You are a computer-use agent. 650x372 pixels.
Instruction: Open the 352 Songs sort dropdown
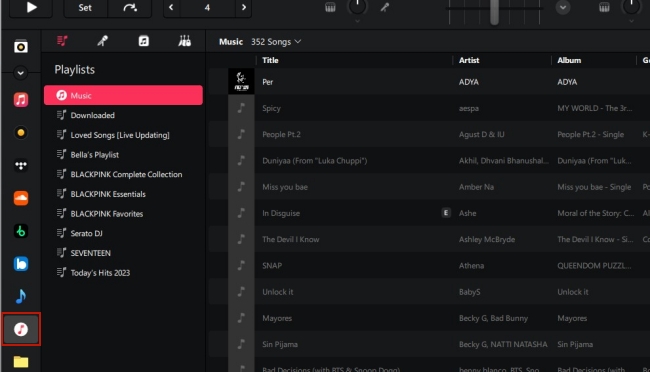[x=276, y=41]
